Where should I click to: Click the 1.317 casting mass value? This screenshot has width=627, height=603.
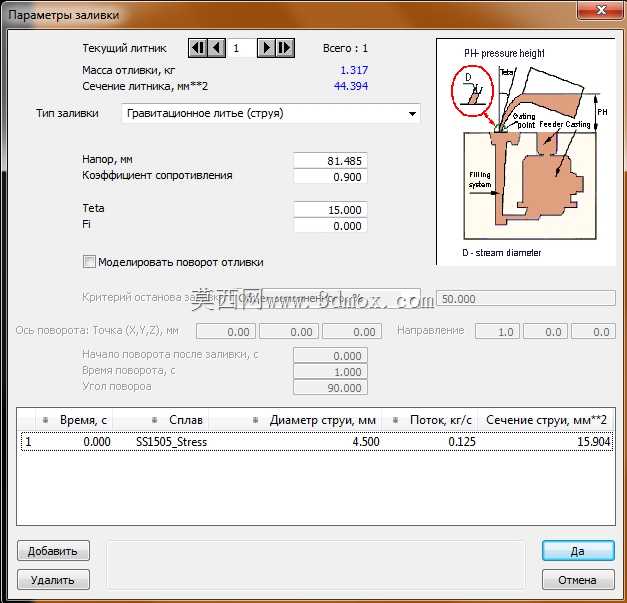point(354,70)
